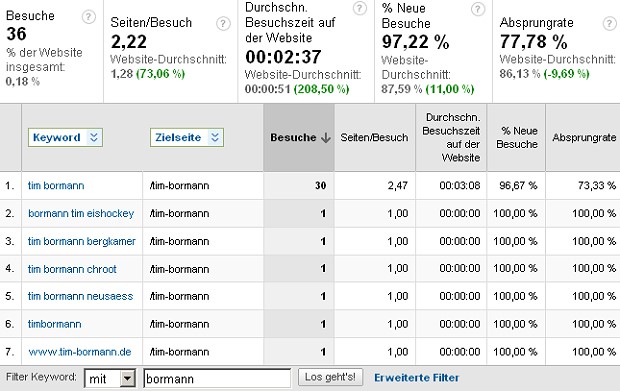
Task: Sort table by Besuche column
Action: click(293, 138)
